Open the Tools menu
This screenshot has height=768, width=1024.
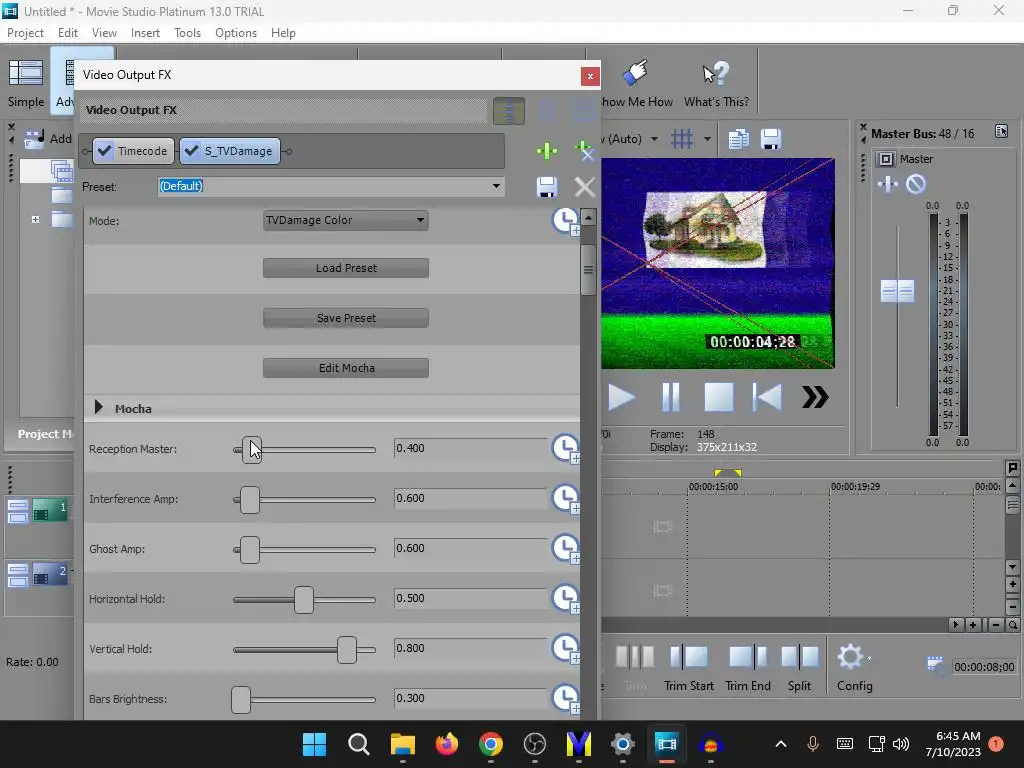point(187,33)
